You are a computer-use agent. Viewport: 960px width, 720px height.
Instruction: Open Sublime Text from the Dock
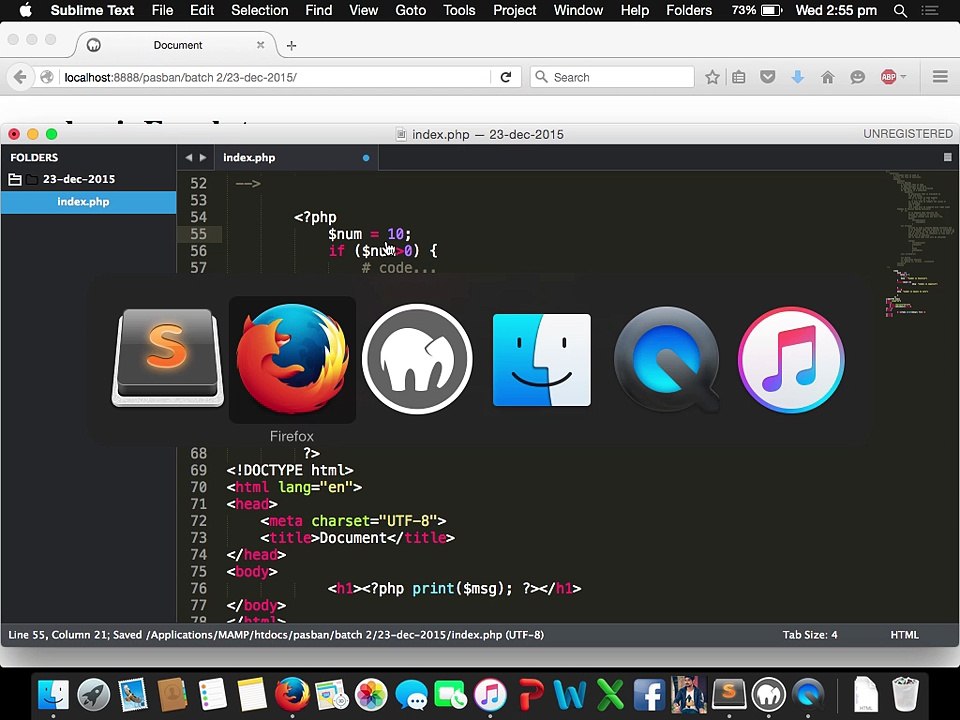[x=729, y=695]
